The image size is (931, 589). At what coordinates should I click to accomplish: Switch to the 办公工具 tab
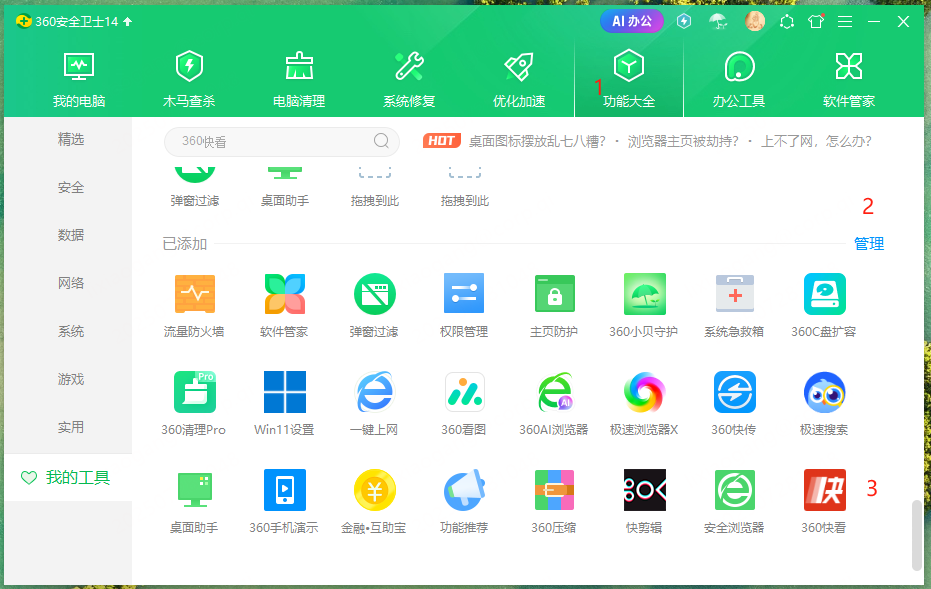point(738,78)
